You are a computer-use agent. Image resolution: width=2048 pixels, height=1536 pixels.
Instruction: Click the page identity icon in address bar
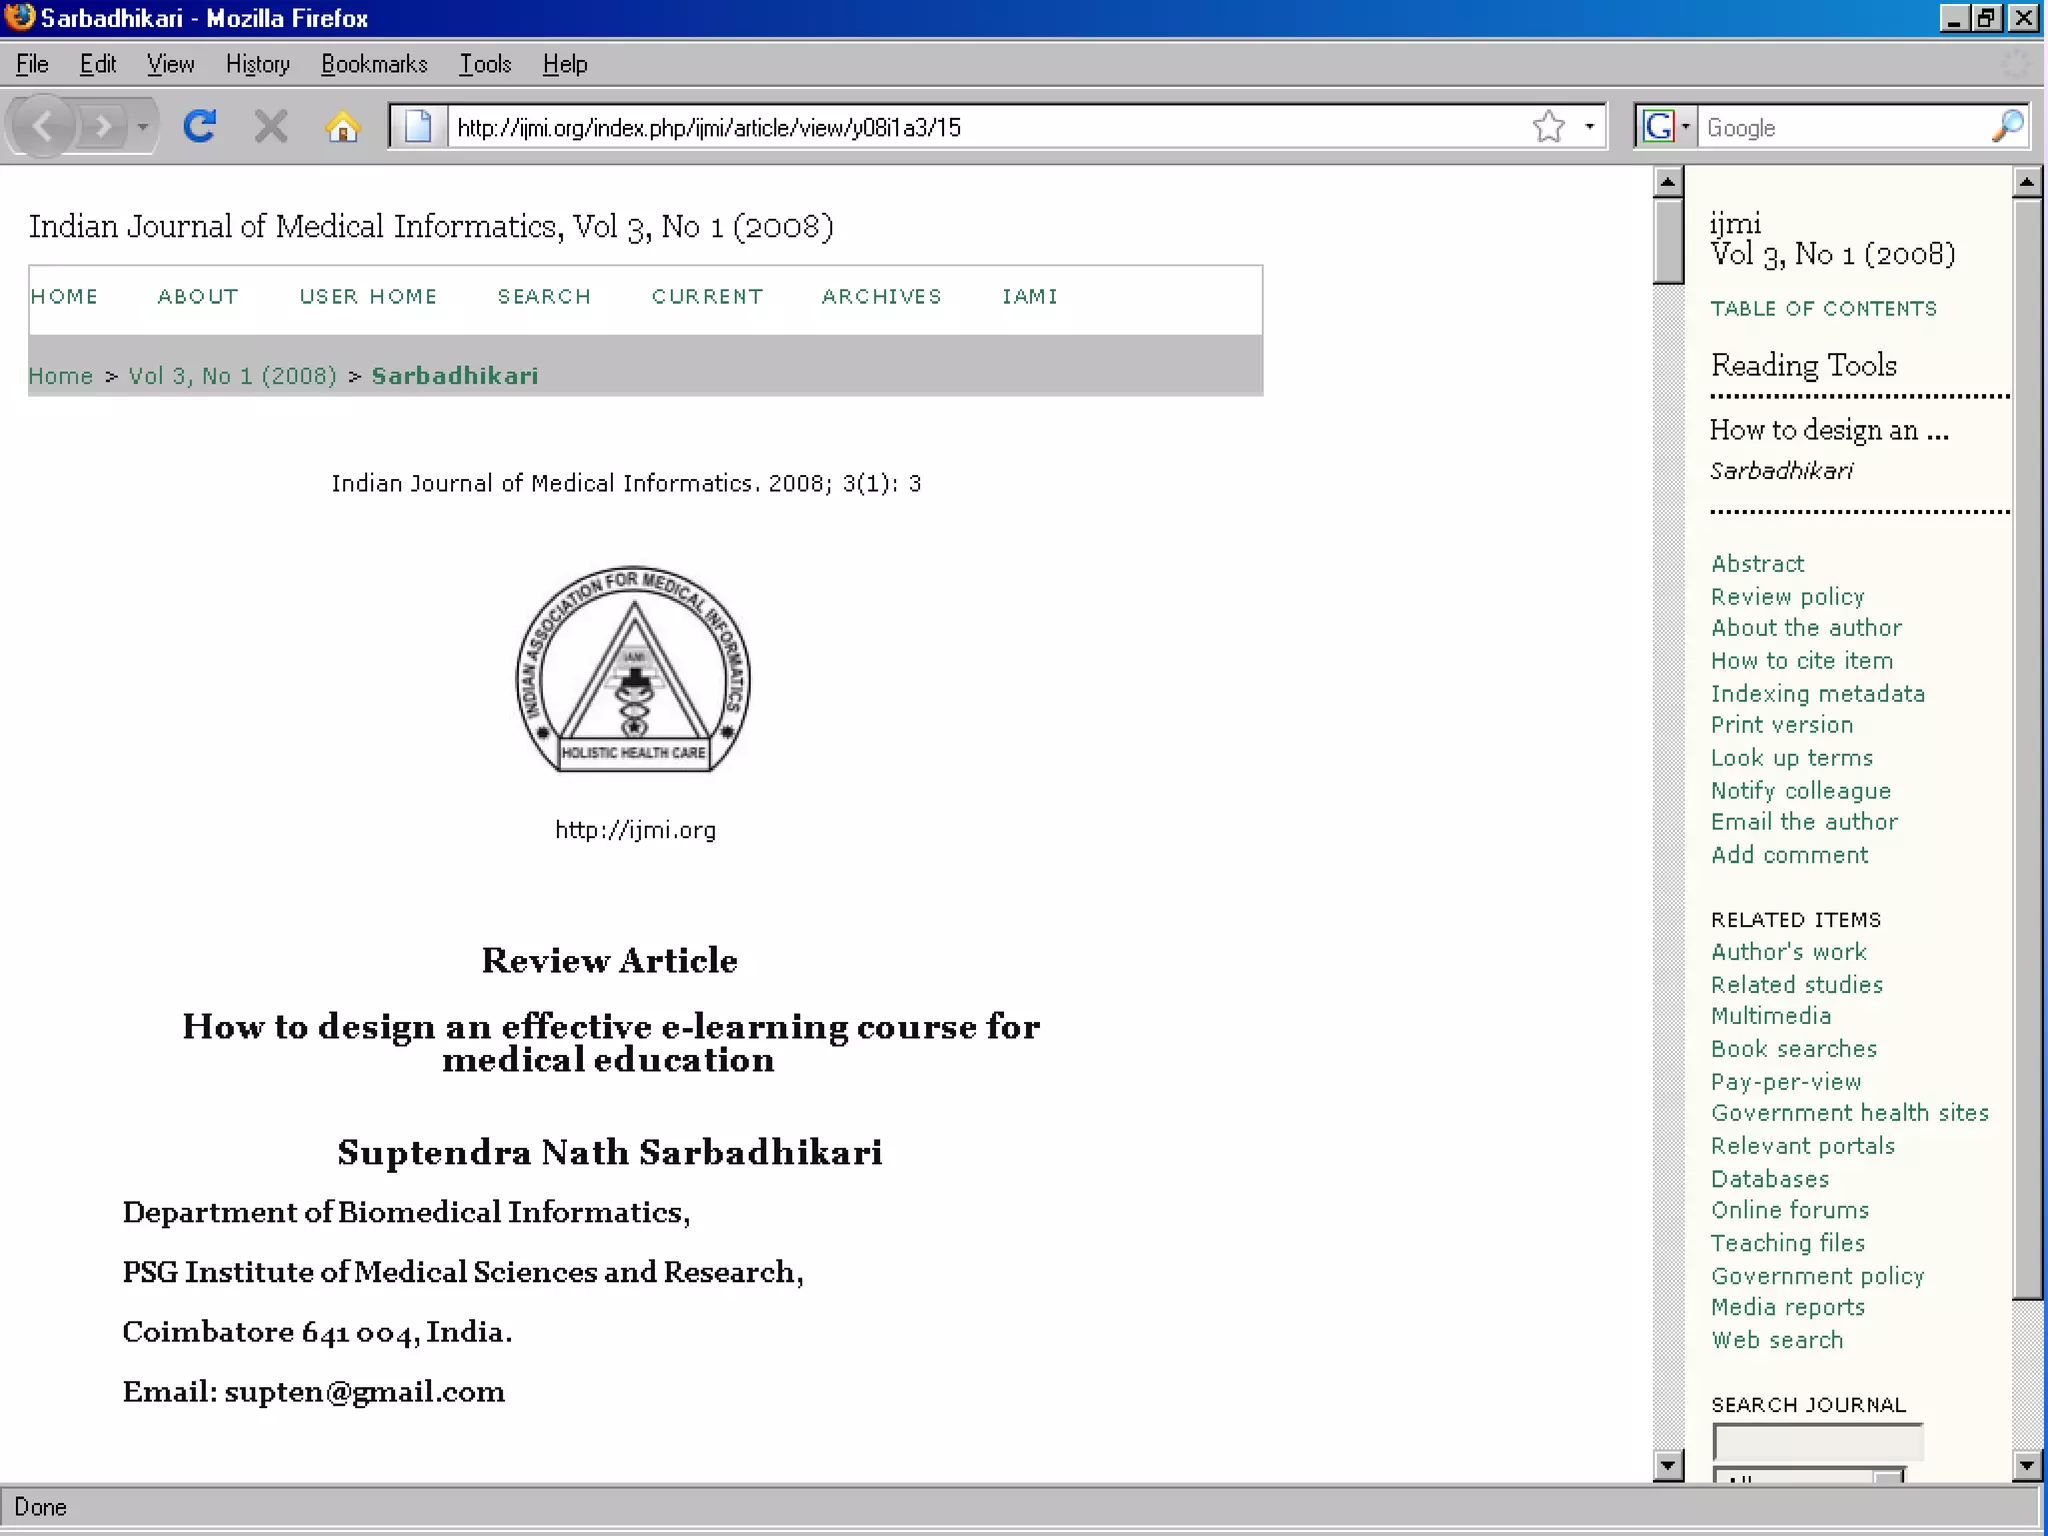418,127
